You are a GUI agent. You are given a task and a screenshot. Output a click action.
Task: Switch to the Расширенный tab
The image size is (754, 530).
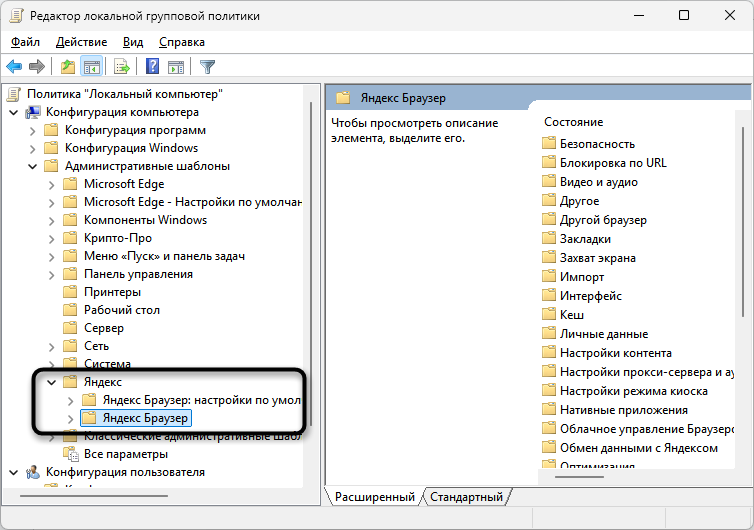click(x=375, y=496)
